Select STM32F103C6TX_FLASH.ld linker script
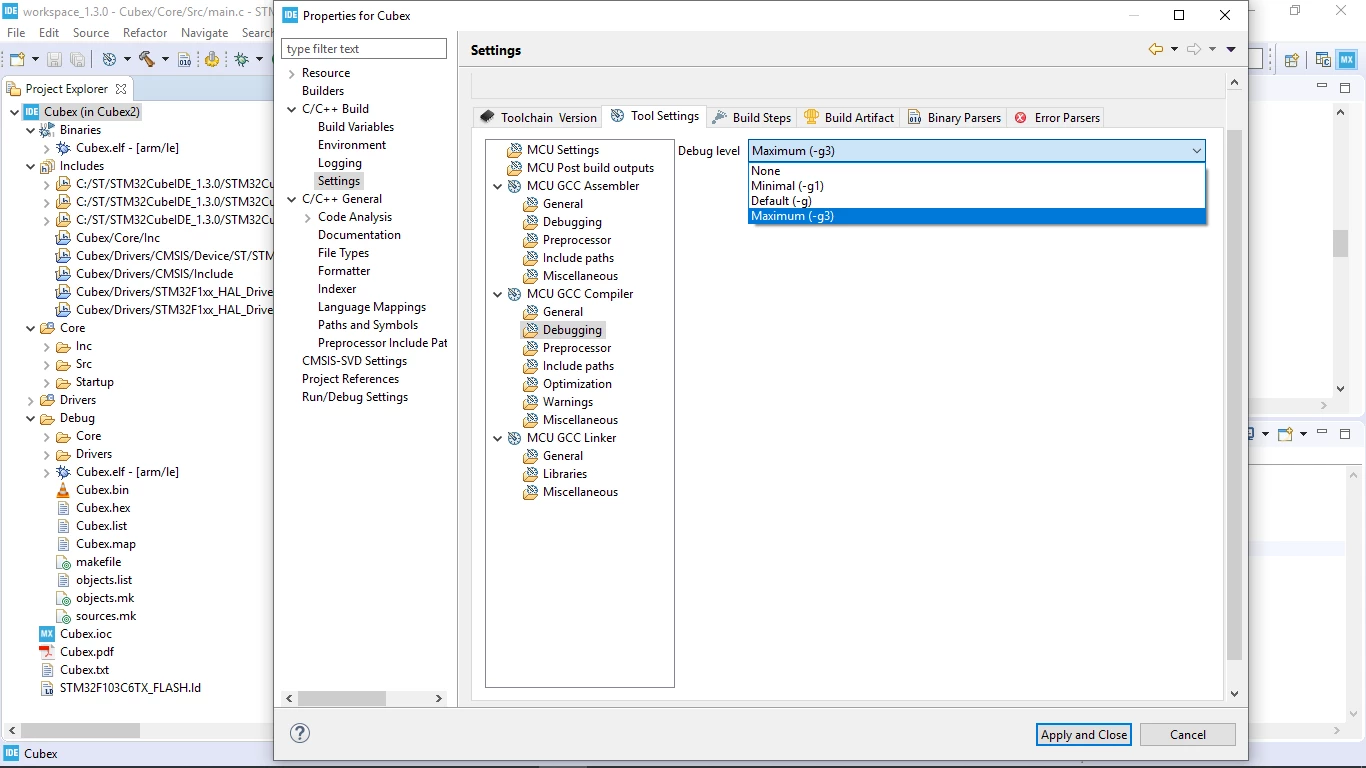Screen dimensions: 1366x768 (x=130, y=688)
